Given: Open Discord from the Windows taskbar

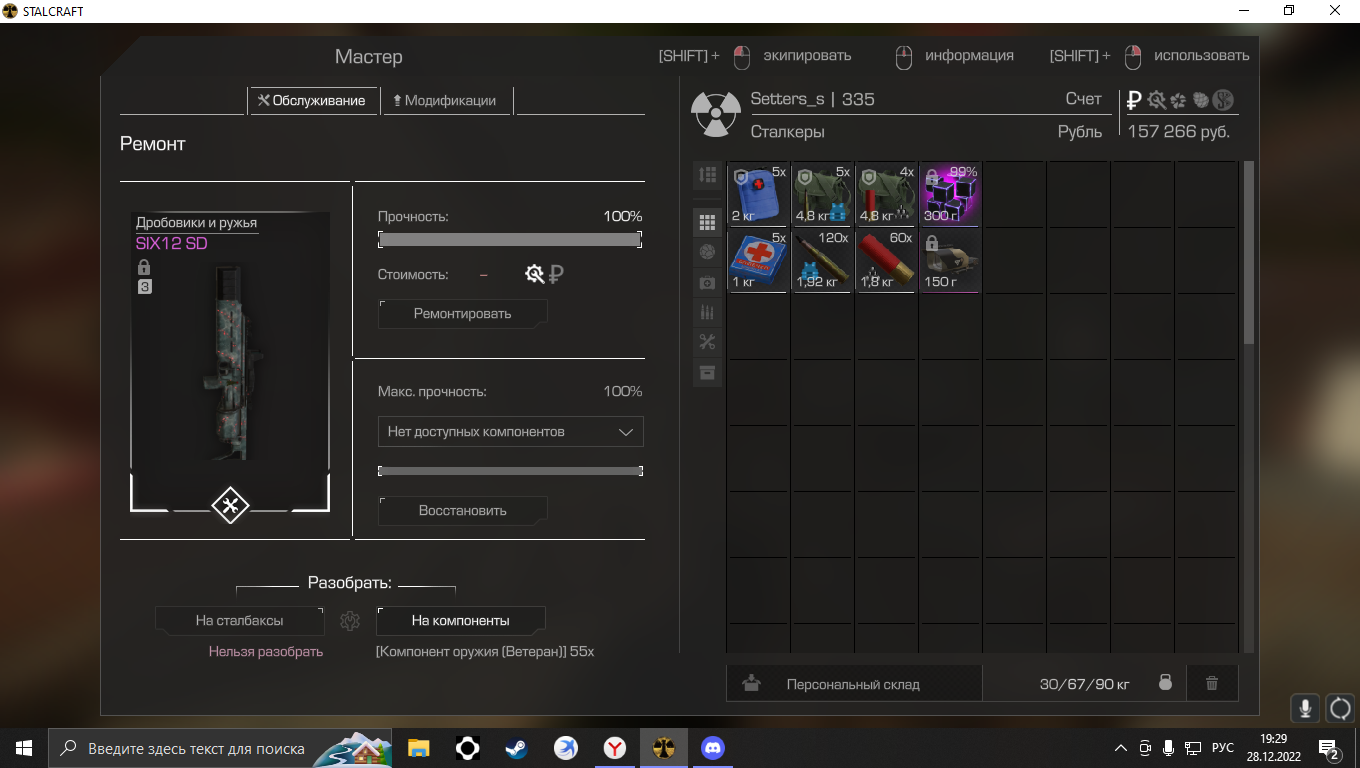Looking at the screenshot, I should 713,748.
